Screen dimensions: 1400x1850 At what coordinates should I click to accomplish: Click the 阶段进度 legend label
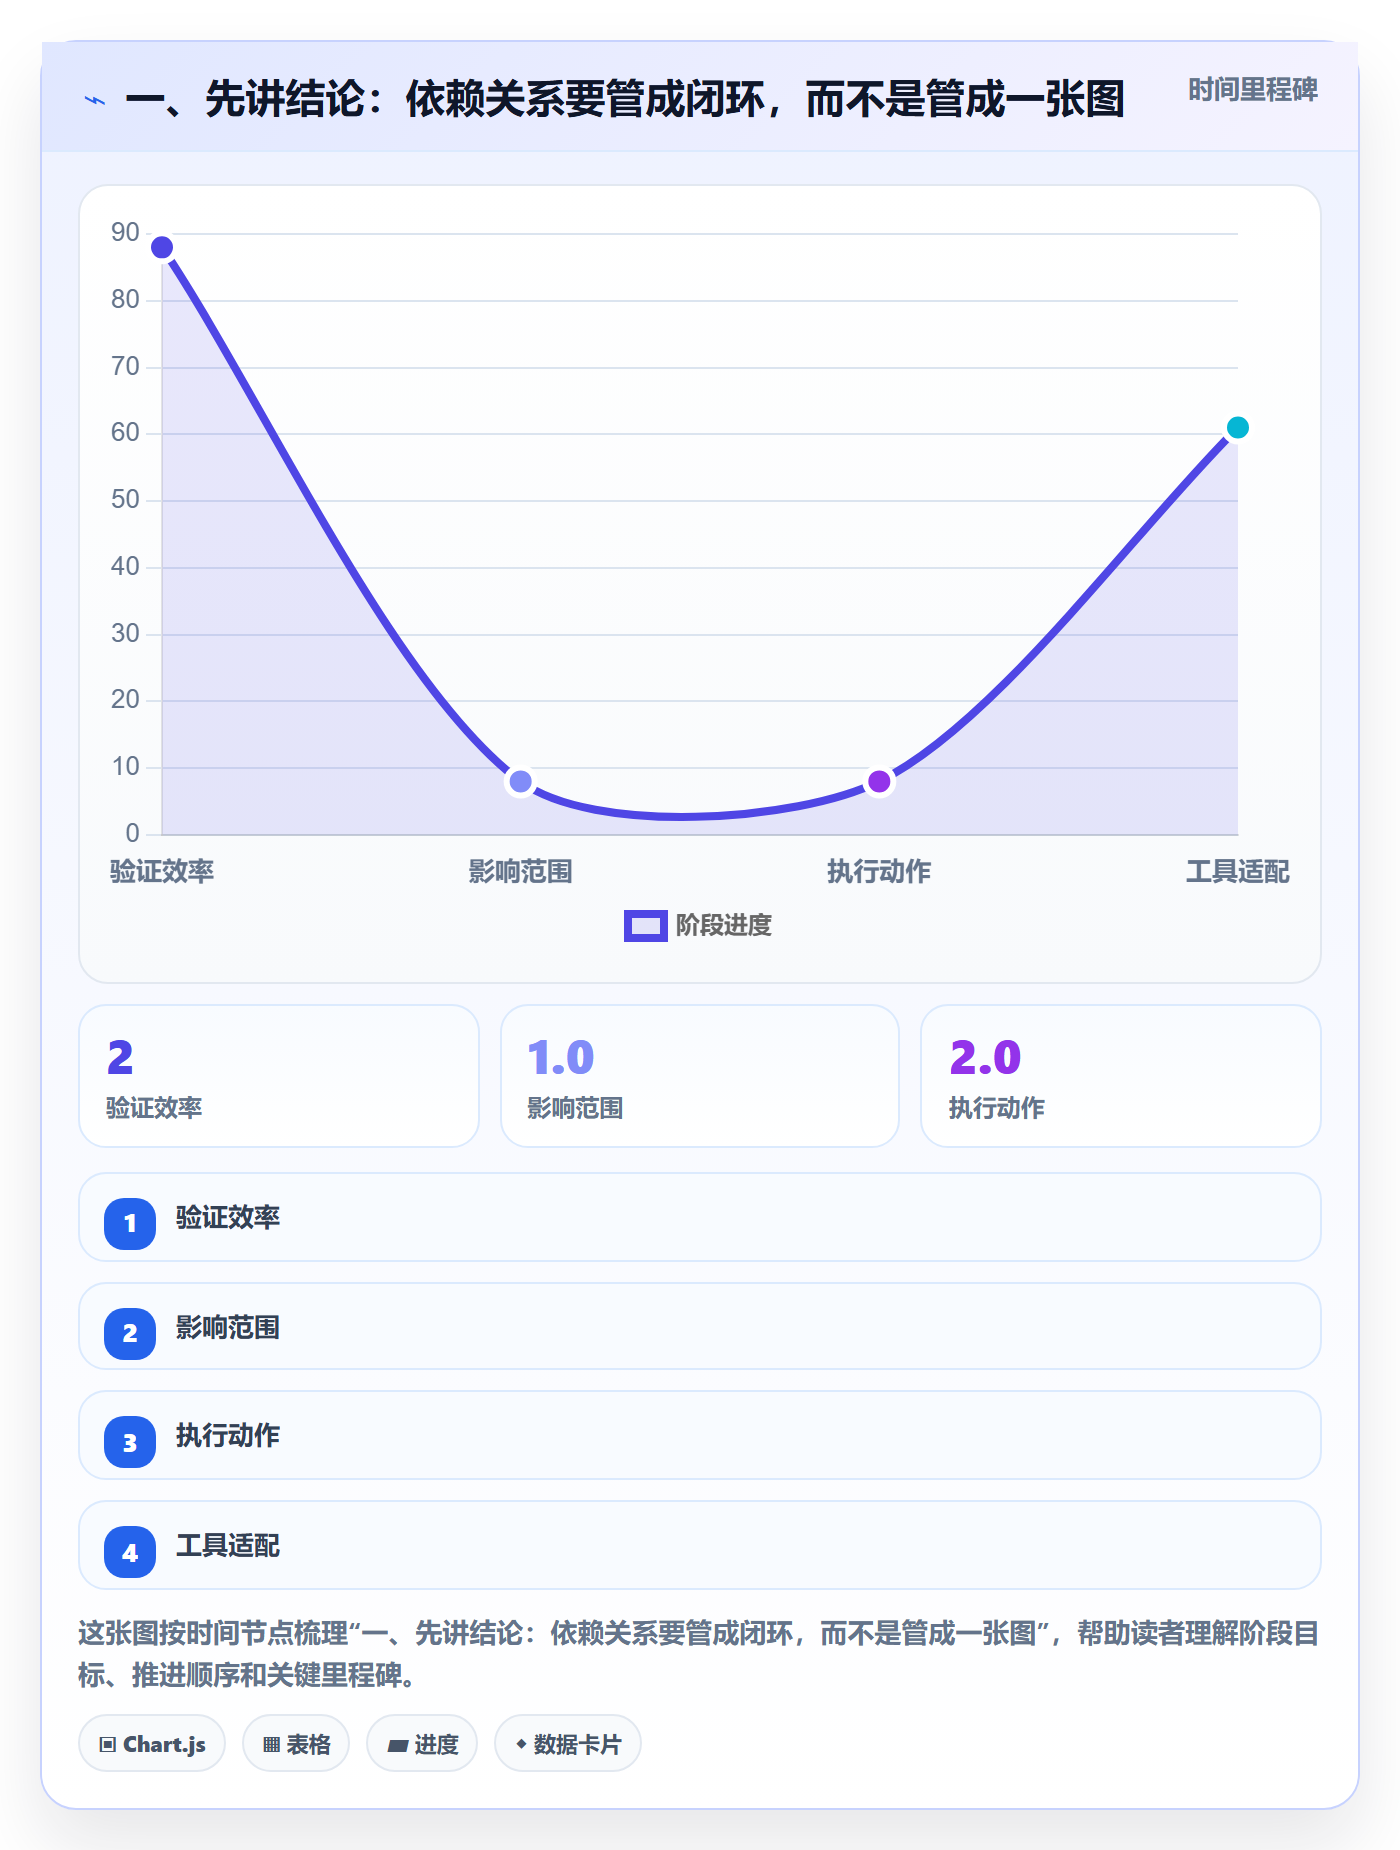[724, 926]
